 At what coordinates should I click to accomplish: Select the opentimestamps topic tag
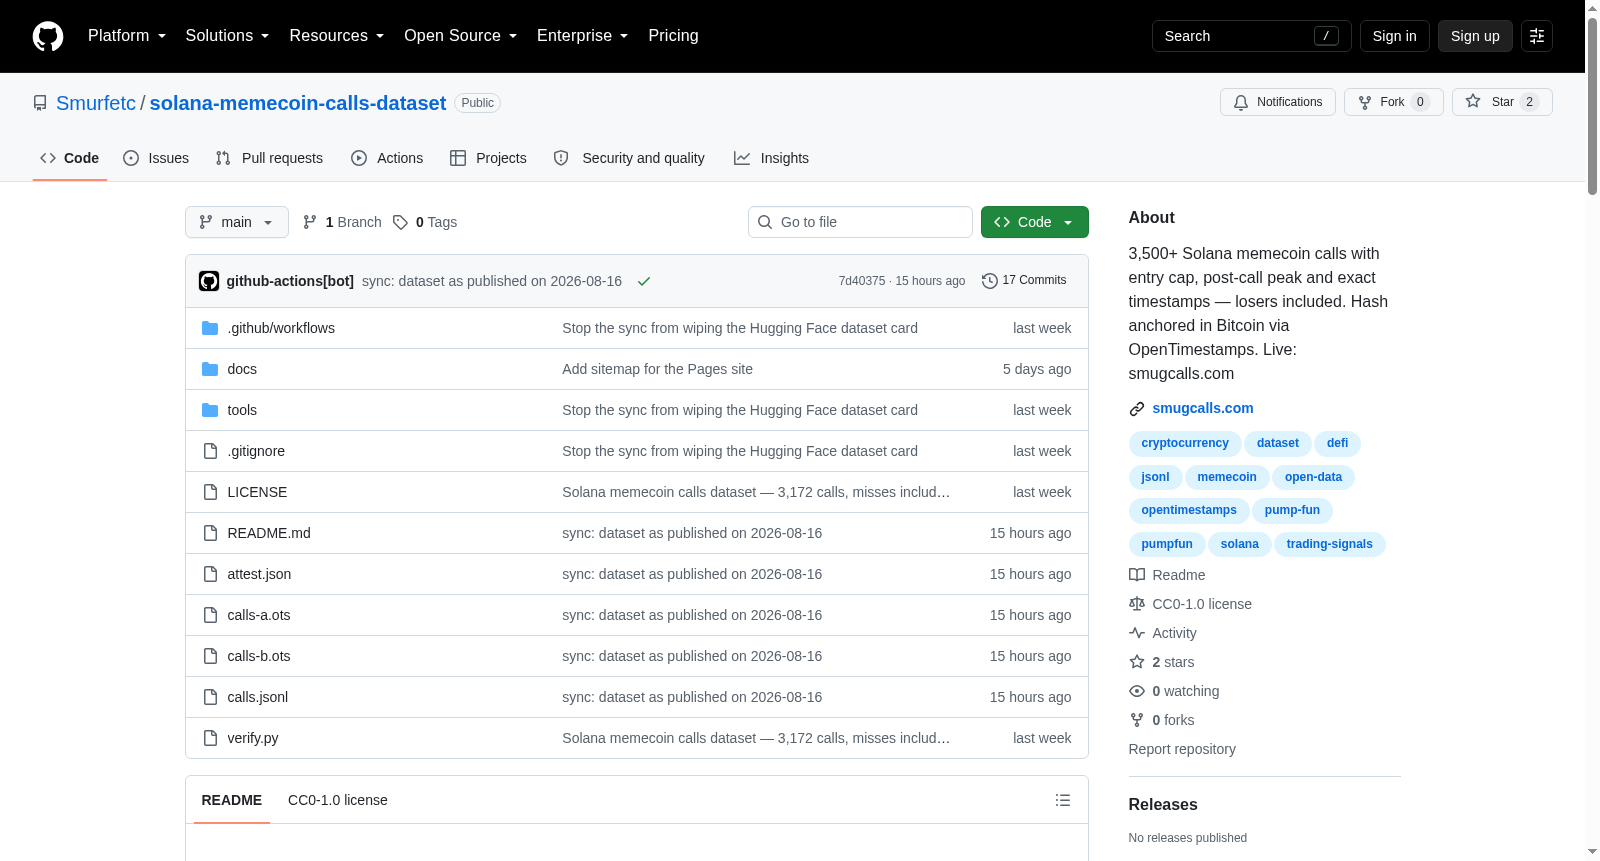[1189, 510]
